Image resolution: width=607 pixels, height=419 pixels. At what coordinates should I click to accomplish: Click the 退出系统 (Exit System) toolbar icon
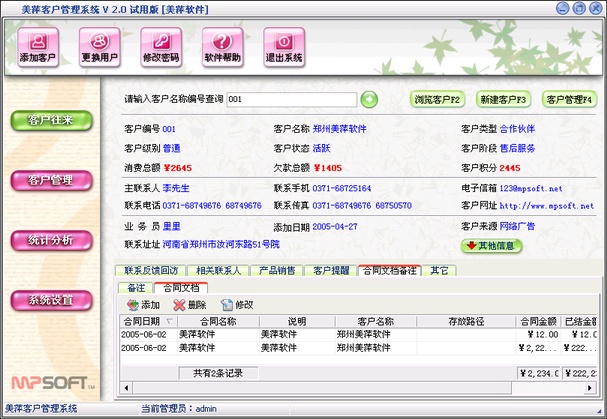pos(283,44)
